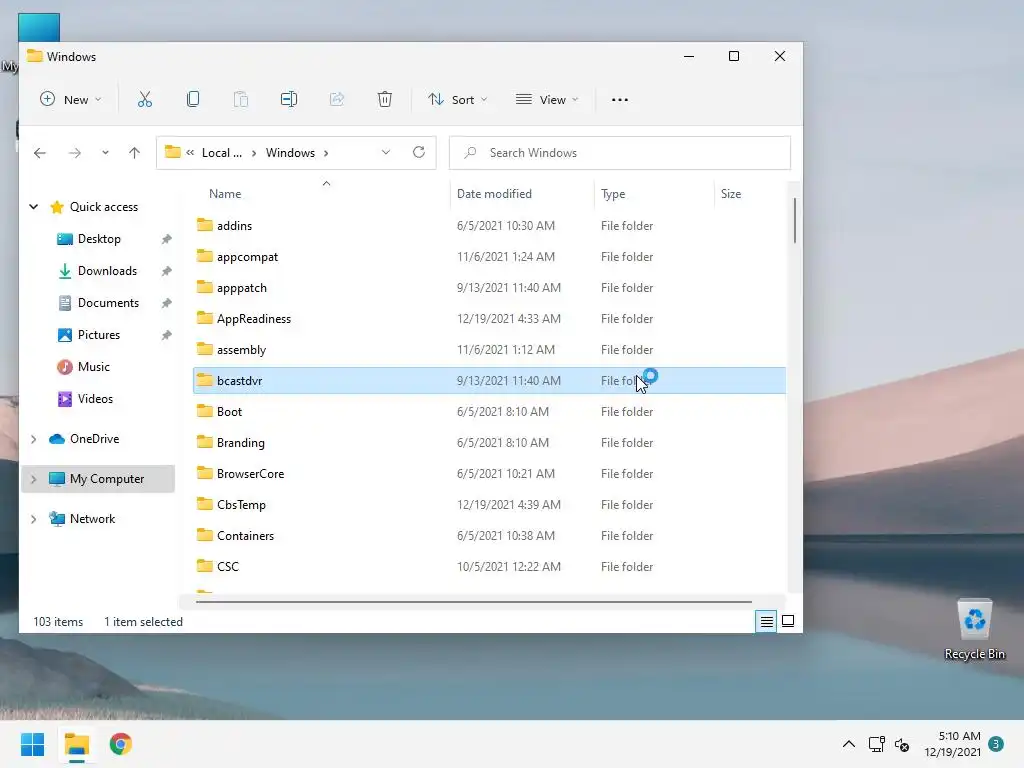This screenshot has width=1024, height=768.
Task: Click Local breadcrumb in address bar
Action: [221, 153]
